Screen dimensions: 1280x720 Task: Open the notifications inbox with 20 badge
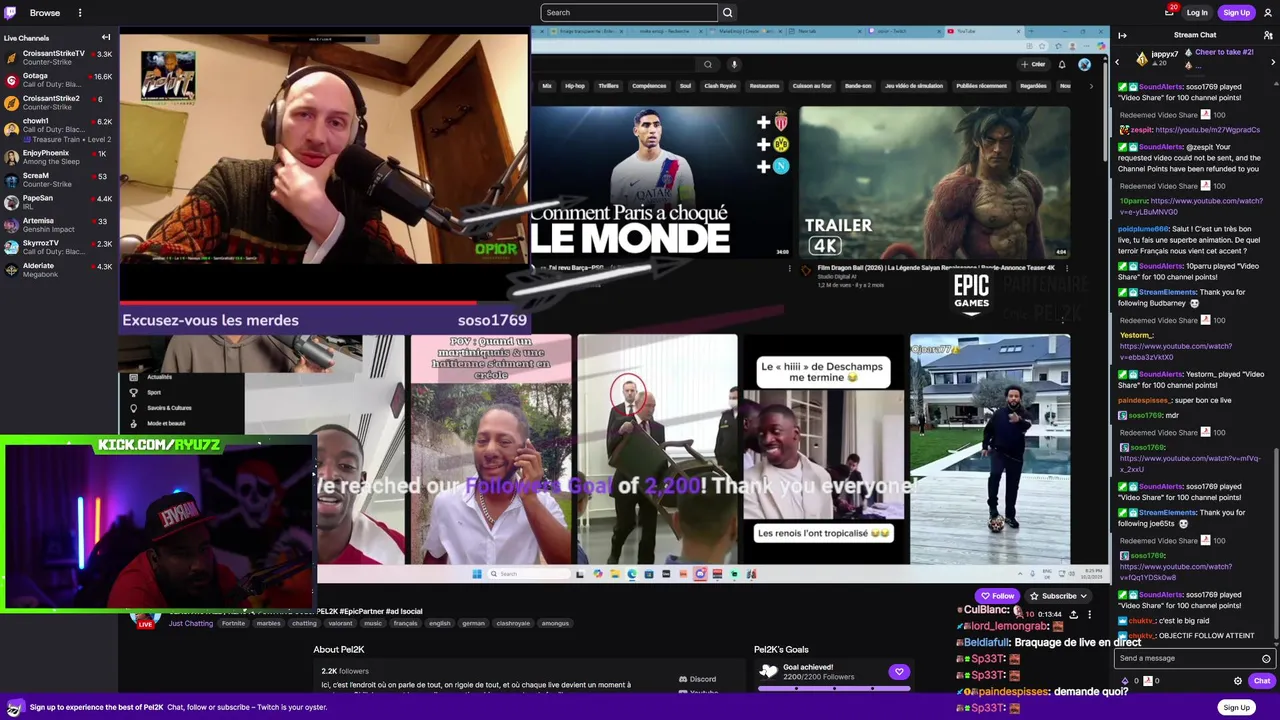[x=1168, y=12]
